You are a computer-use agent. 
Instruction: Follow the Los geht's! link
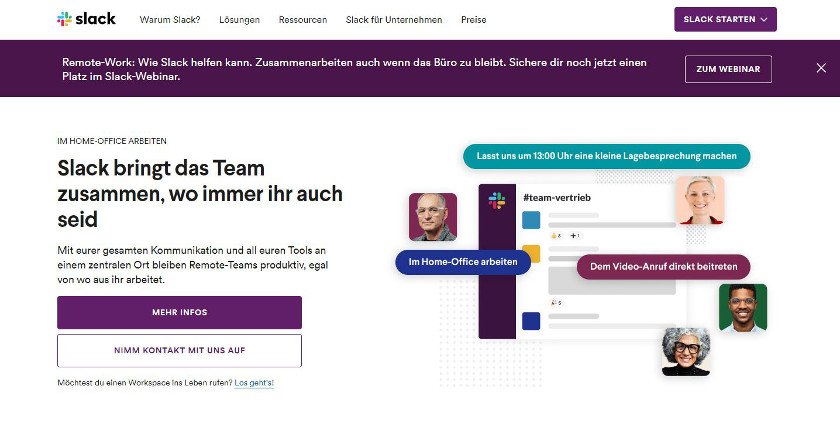(x=254, y=383)
